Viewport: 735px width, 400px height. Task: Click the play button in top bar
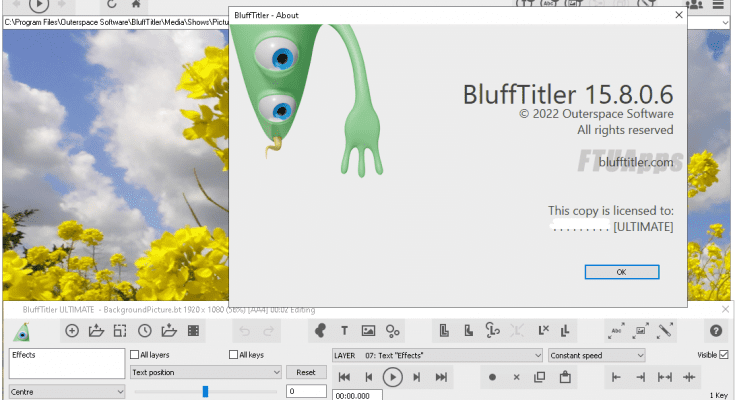click(39, 5)
